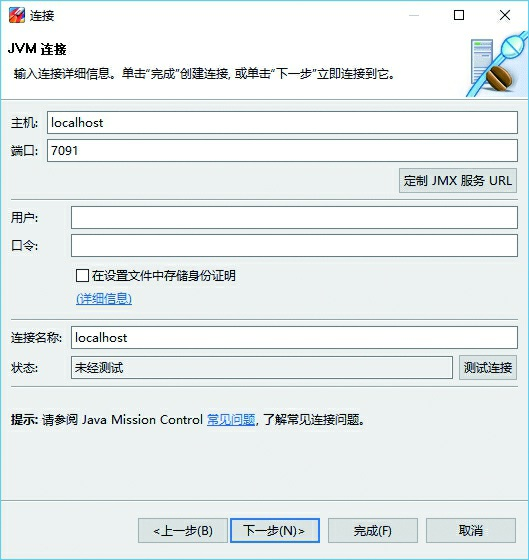Click the Java Mission Control title bar icon
The height and width of the screenshot is (560, 529).
pos(17,15)
